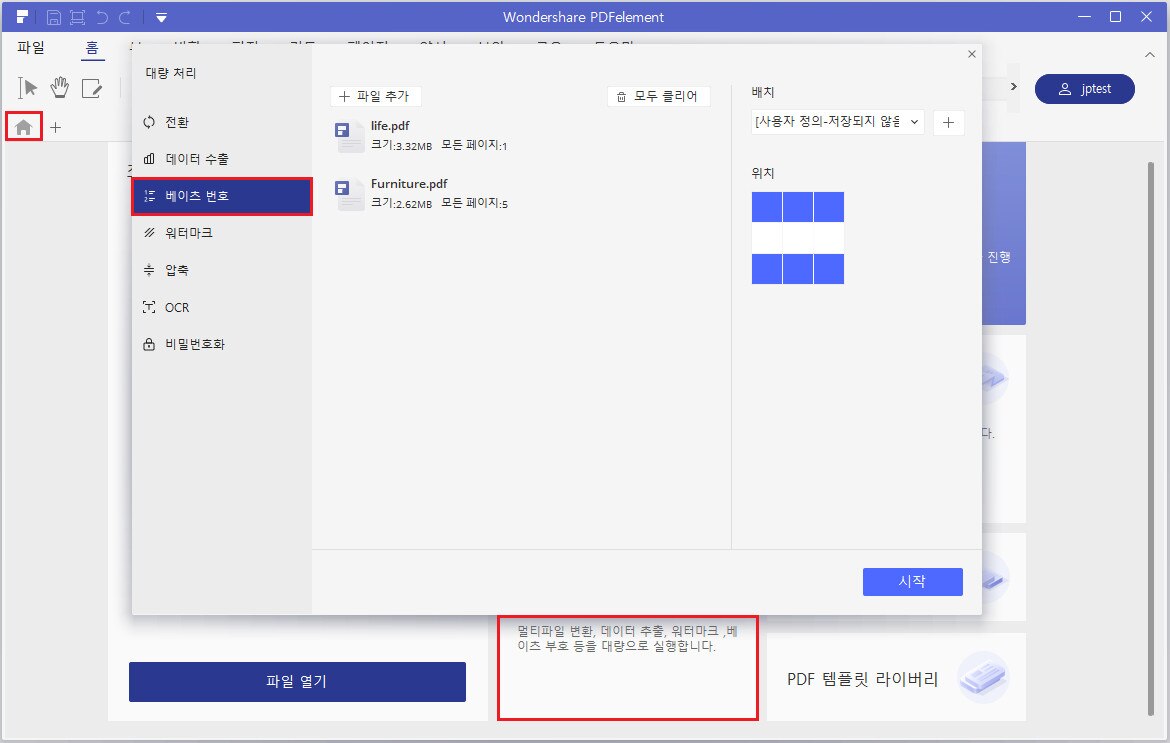This screenshot has height=743, width=1170.
Task: Select 데이터 수출 in the batch sidebar
Action: click(x=222, y=159)
